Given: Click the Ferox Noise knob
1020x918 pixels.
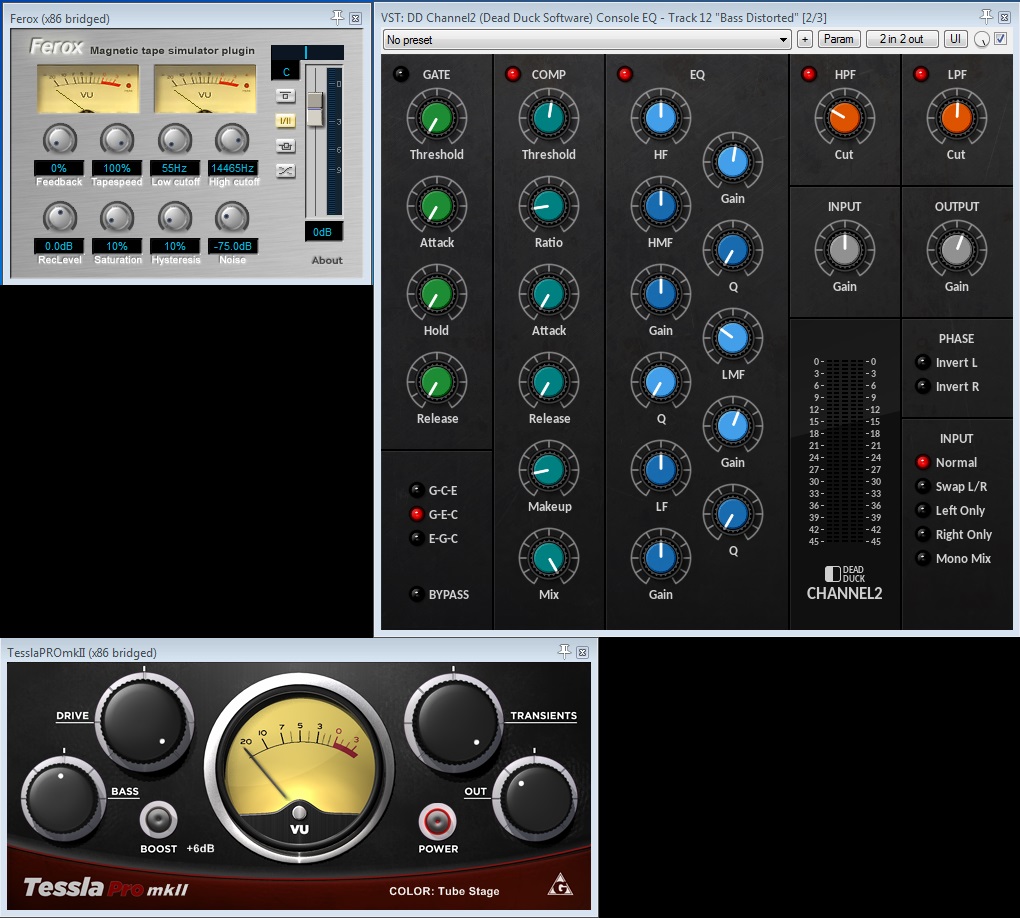Looking at the screenshot, I should (232, 217).
